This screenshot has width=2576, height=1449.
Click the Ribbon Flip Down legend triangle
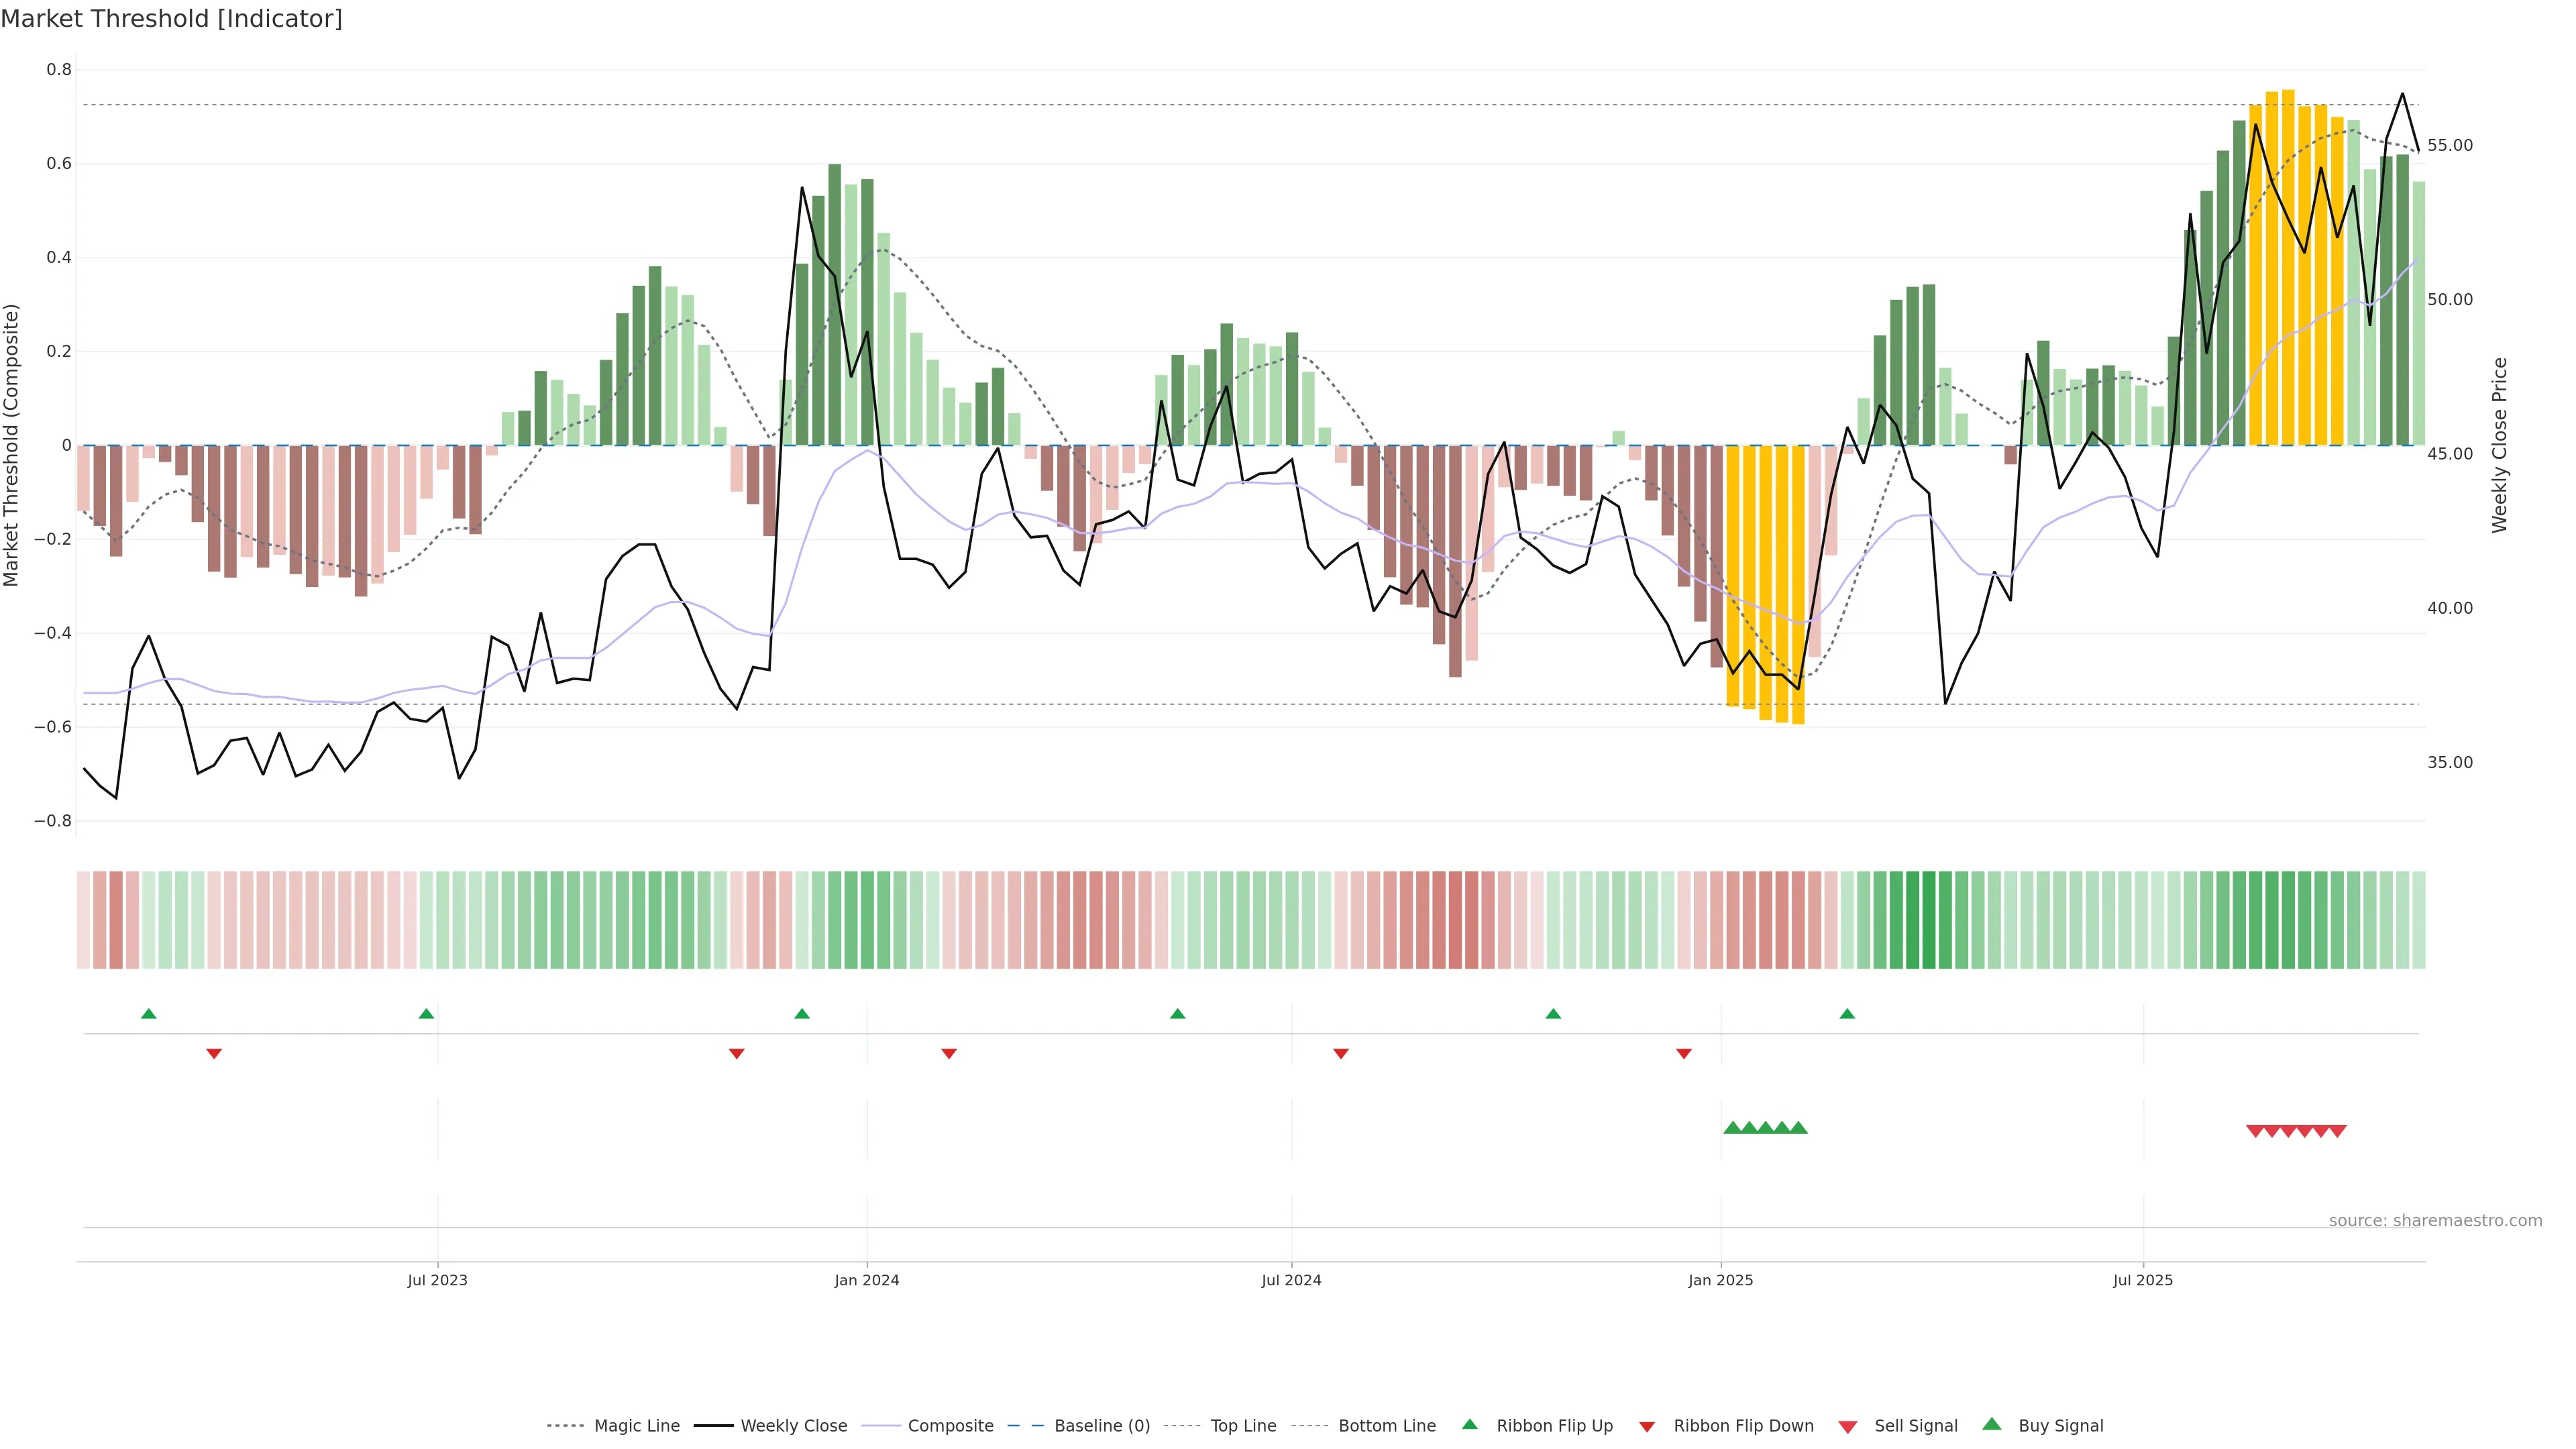click(x=1647, y=1427)
